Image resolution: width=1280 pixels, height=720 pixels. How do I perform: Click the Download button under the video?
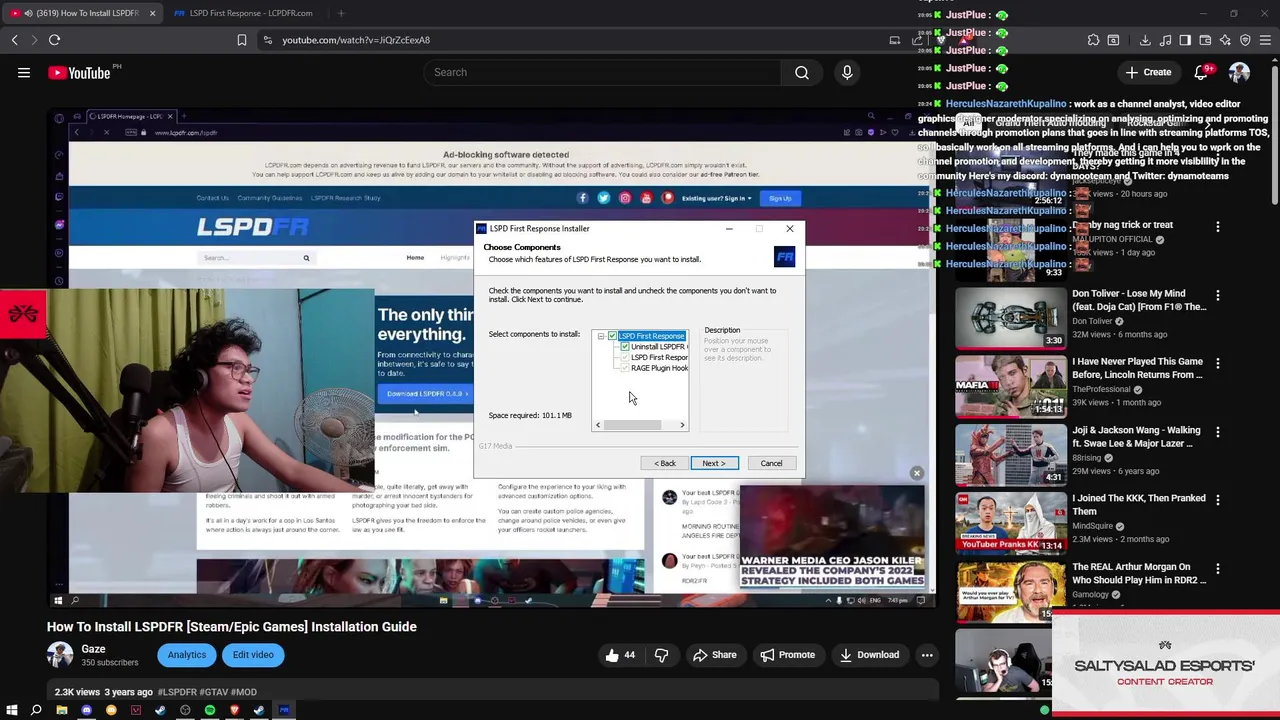coord(869,655)
